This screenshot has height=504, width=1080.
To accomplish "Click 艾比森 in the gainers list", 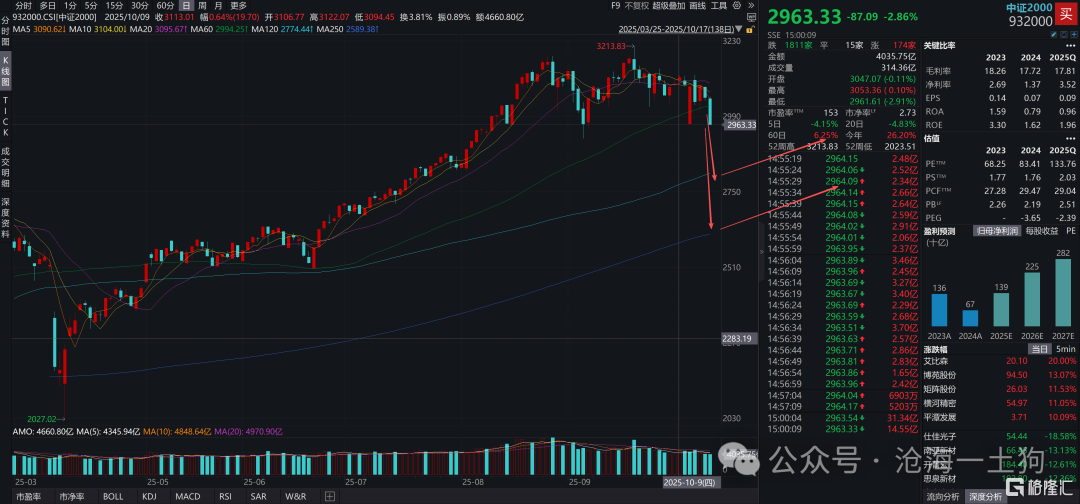I will coord(938,362).
